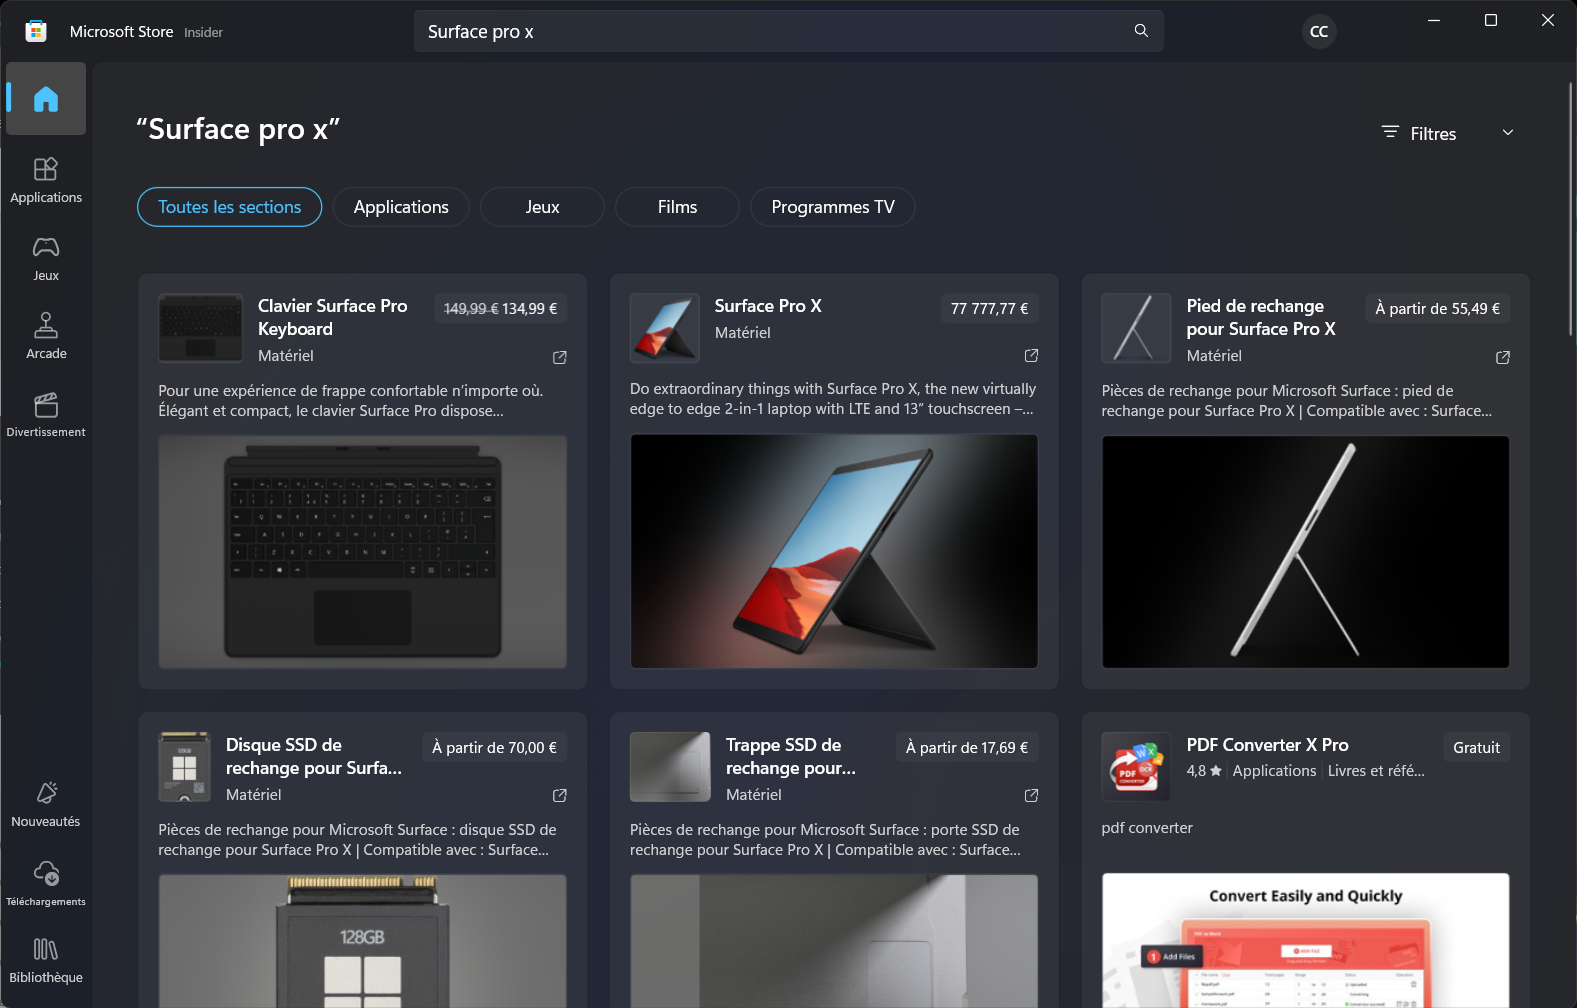Click the PDF Converter X Pro title
Viewport: 1577px width, 1008px height.
[x=1268, y=745]
